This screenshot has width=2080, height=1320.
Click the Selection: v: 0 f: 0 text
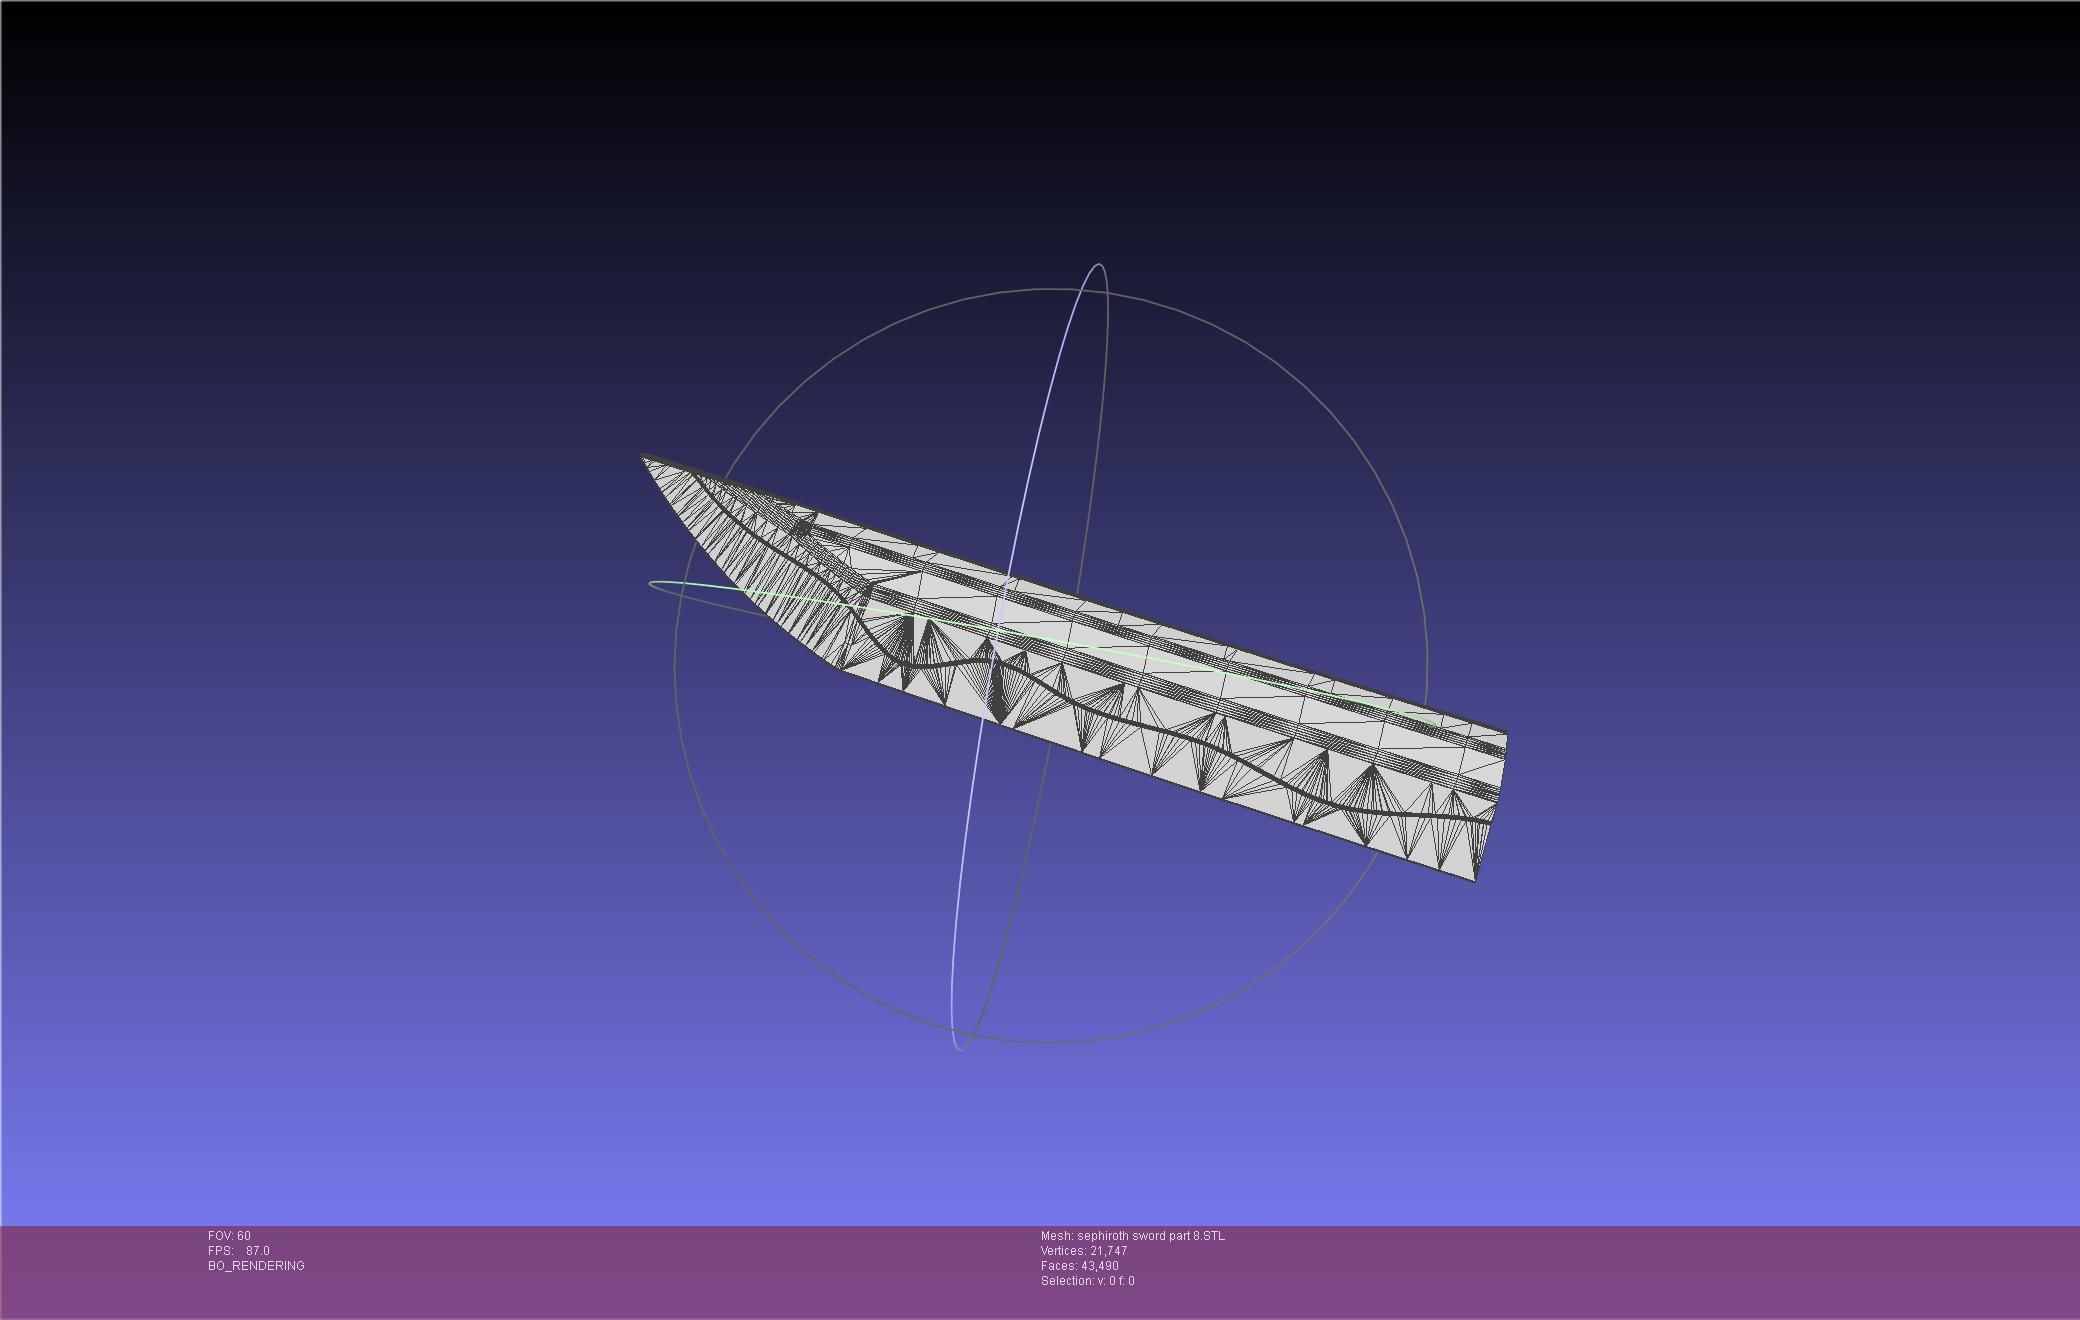[x=1088, y=1281]
